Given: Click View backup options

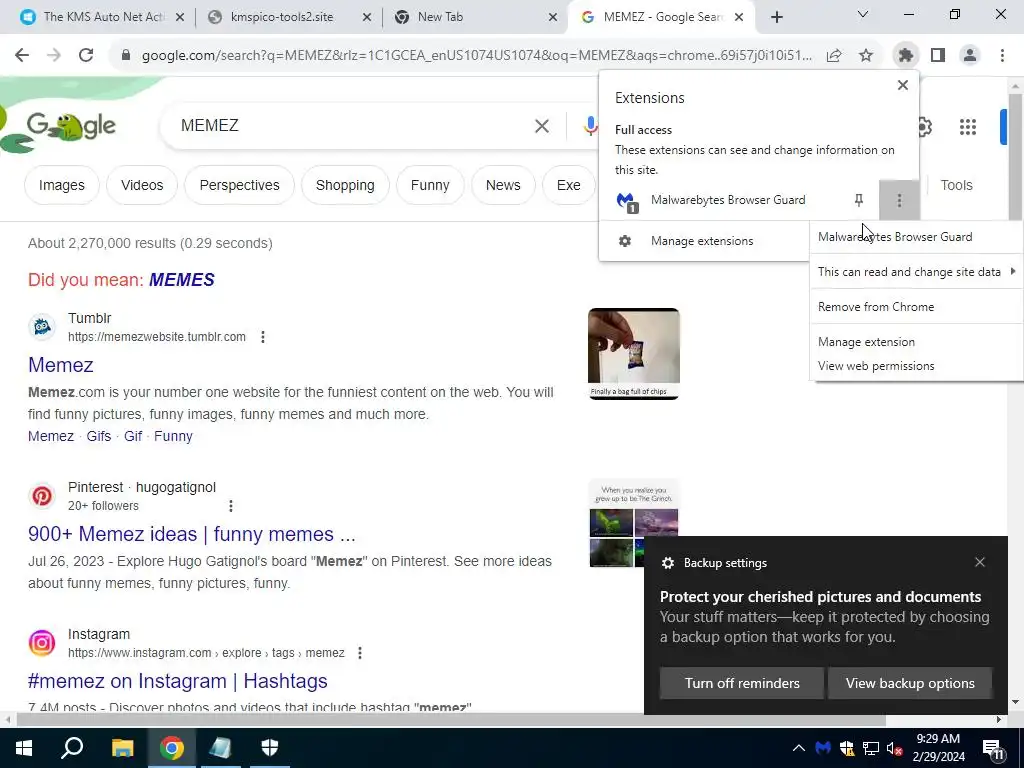Looking at the screenshot, I should (x=910, y=684).
